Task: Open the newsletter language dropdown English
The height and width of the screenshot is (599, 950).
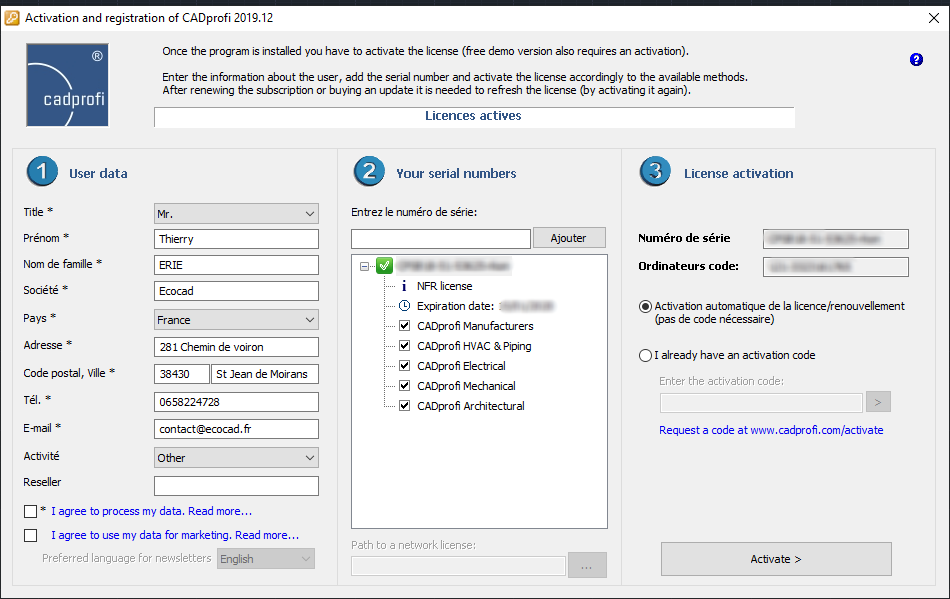Action: pos(266,559)
